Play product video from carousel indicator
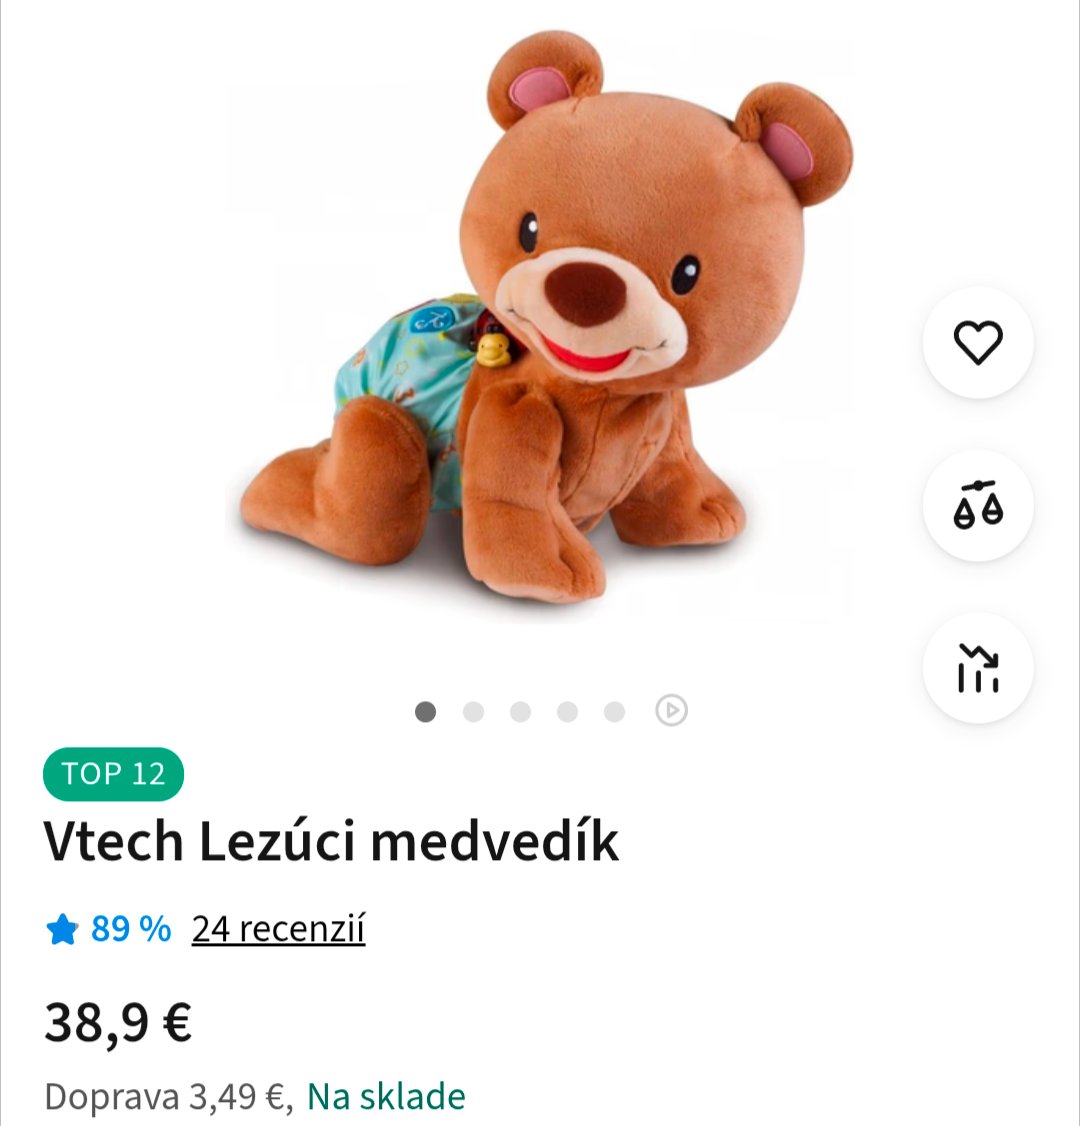1080x1126 pixels. 671,711
